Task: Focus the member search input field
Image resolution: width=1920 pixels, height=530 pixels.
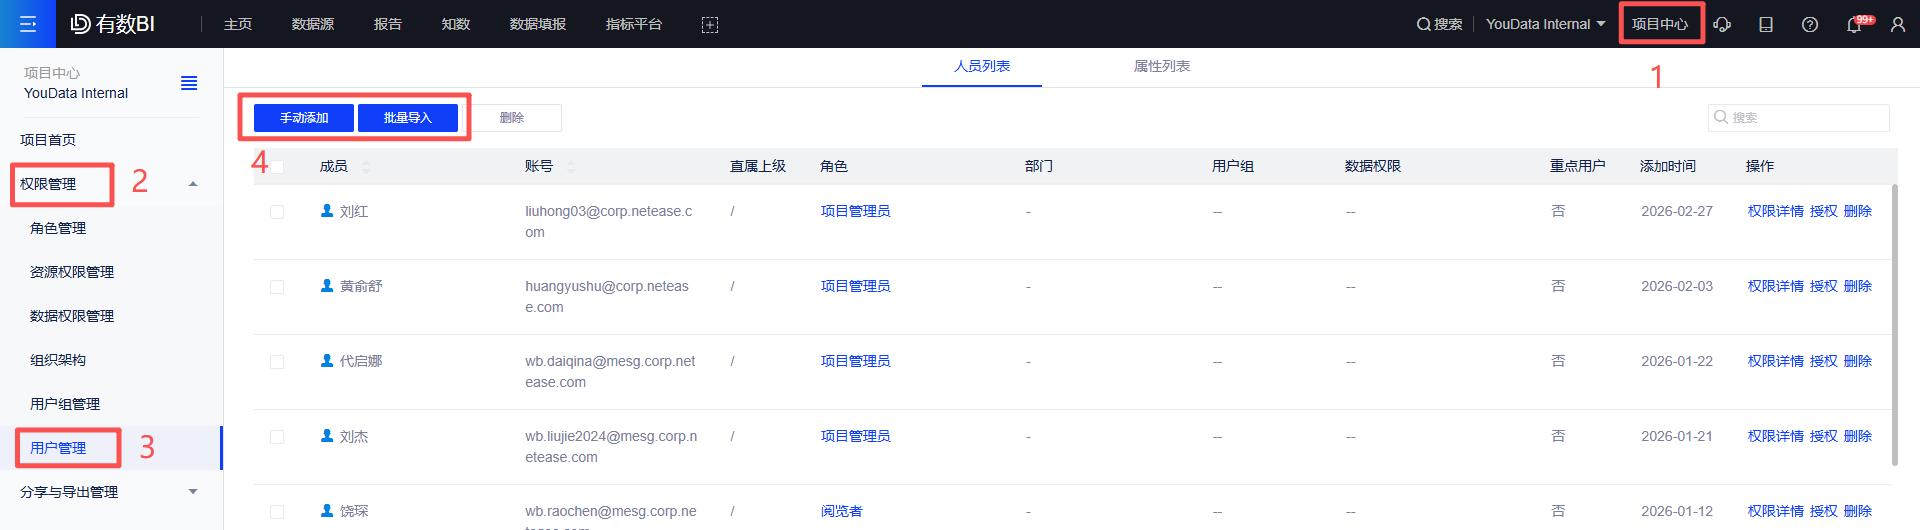Action: [1799, 118]
